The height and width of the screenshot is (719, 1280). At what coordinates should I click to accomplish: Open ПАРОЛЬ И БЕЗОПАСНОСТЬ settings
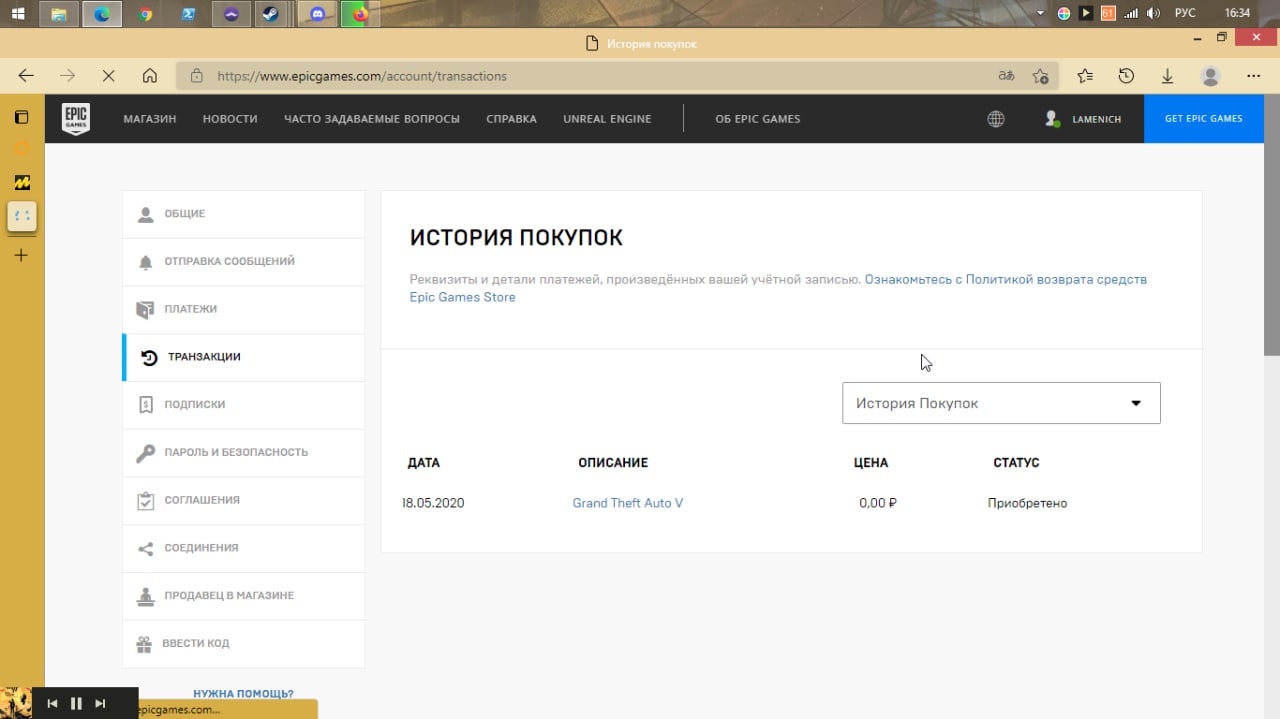pyautogui.click(x=244, y=453)
